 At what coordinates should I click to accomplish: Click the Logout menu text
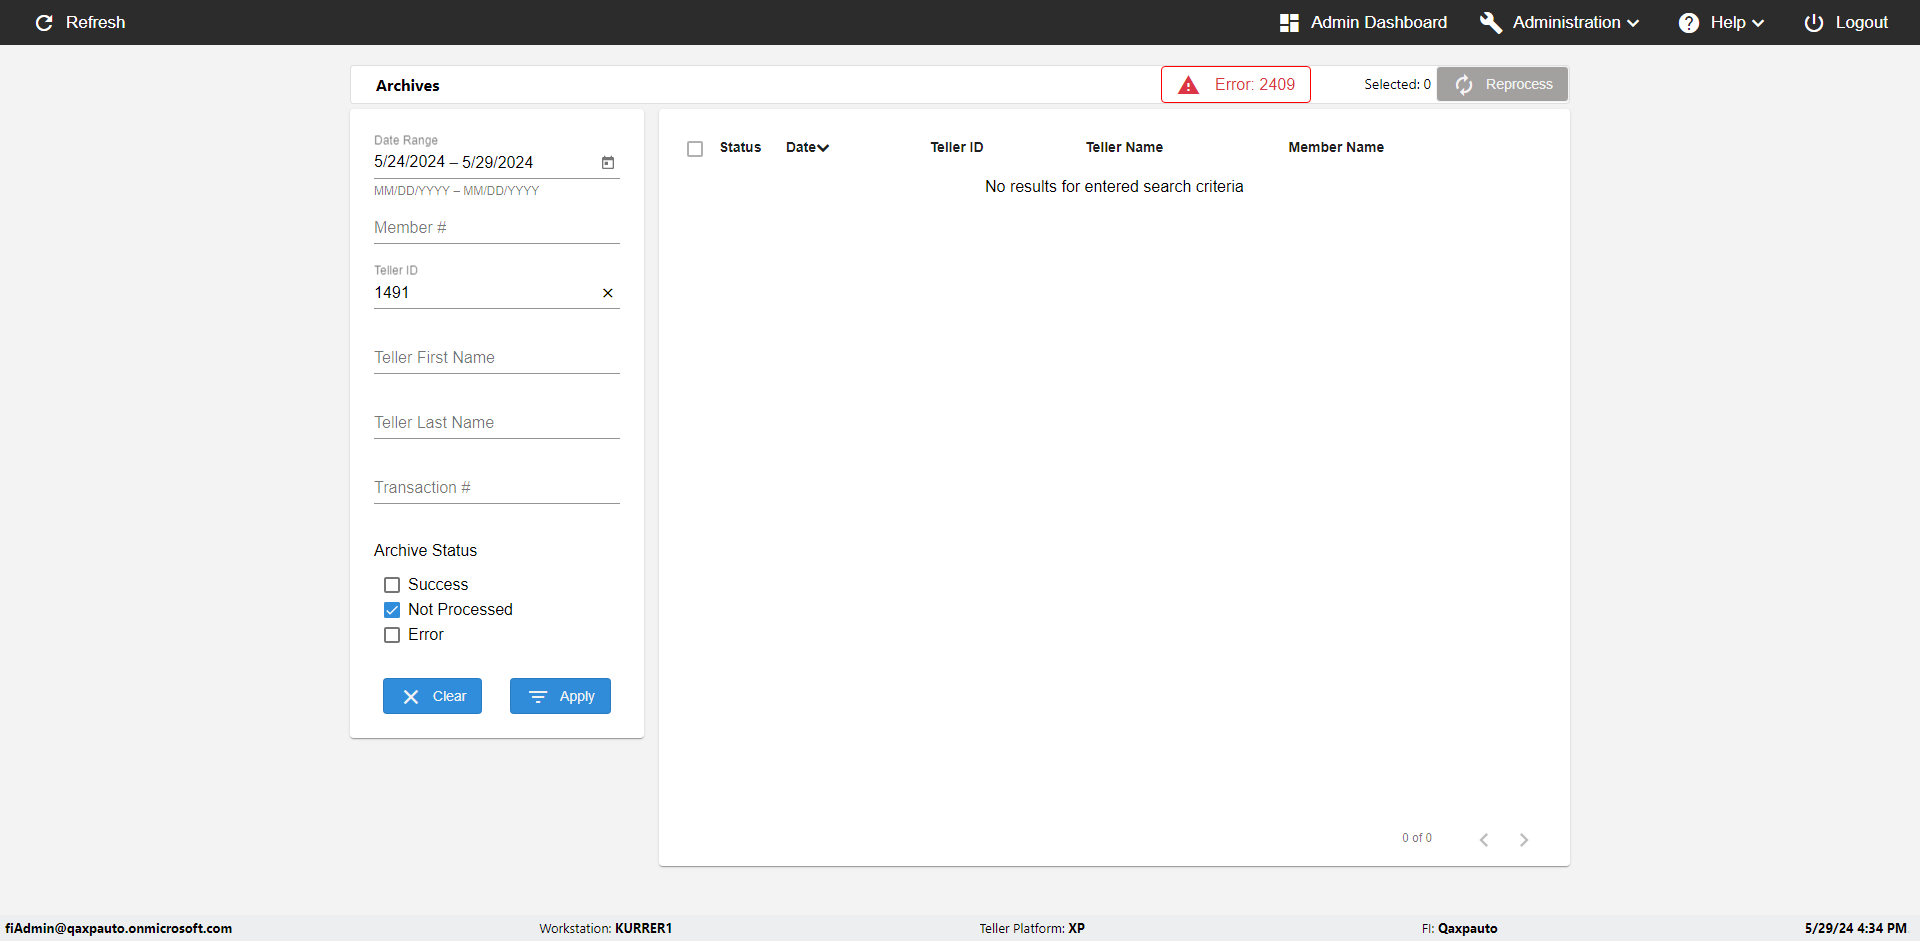[x=1862, y=22]
